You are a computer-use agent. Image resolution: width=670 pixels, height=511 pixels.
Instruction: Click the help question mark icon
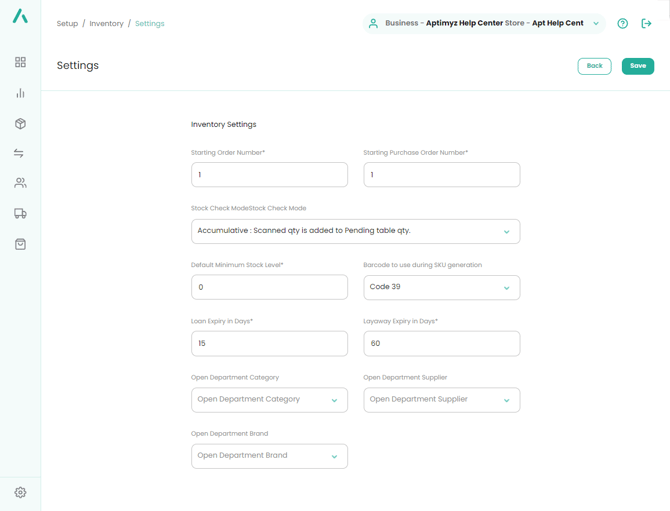[622, 23]
